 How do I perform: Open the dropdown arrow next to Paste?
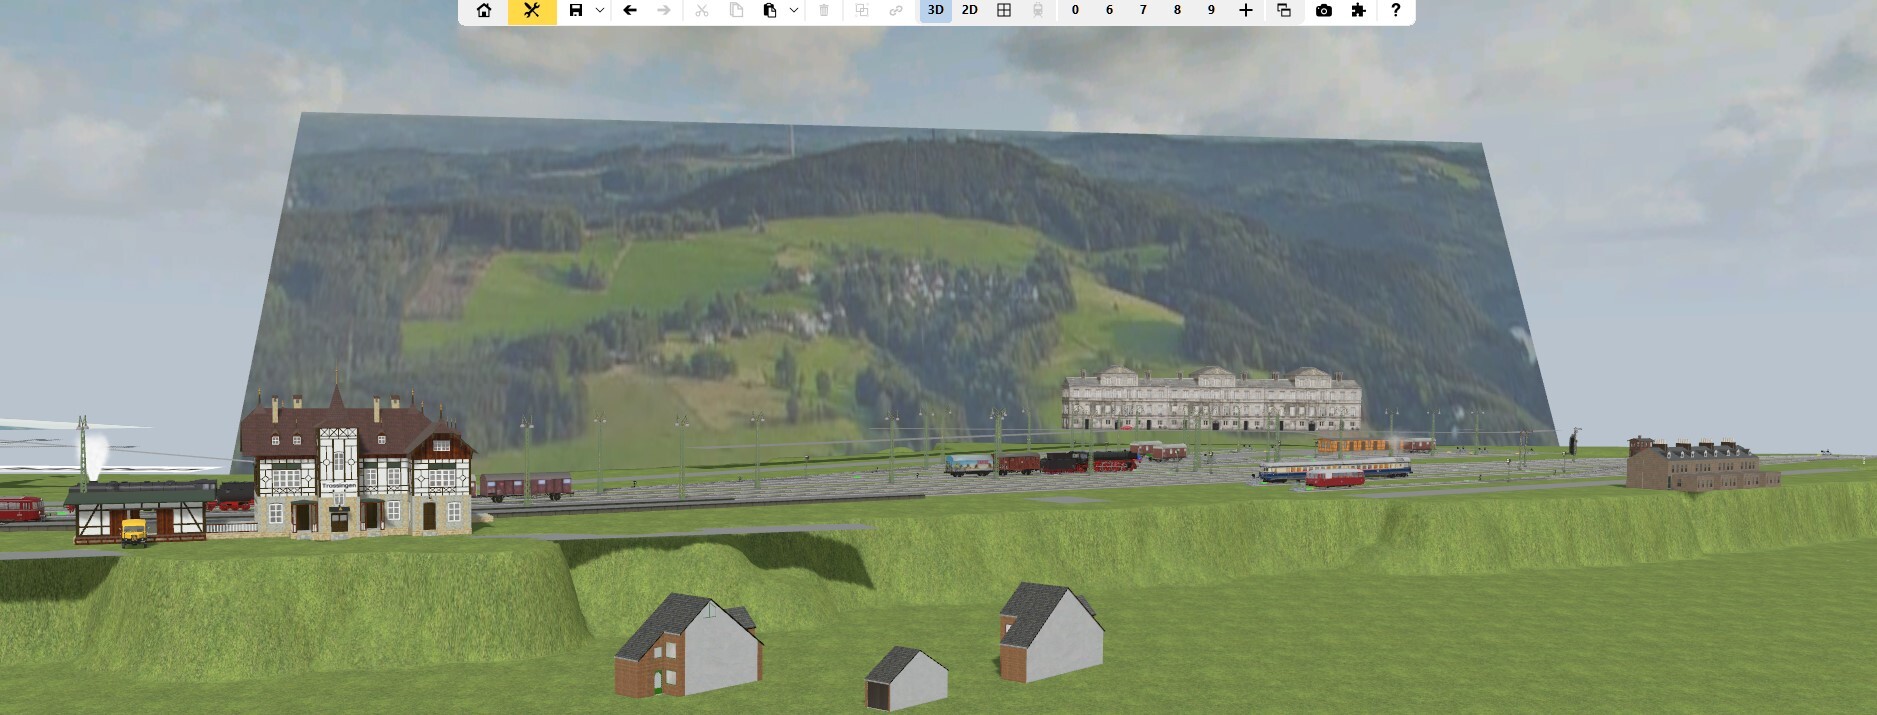(x=794, y=11)
